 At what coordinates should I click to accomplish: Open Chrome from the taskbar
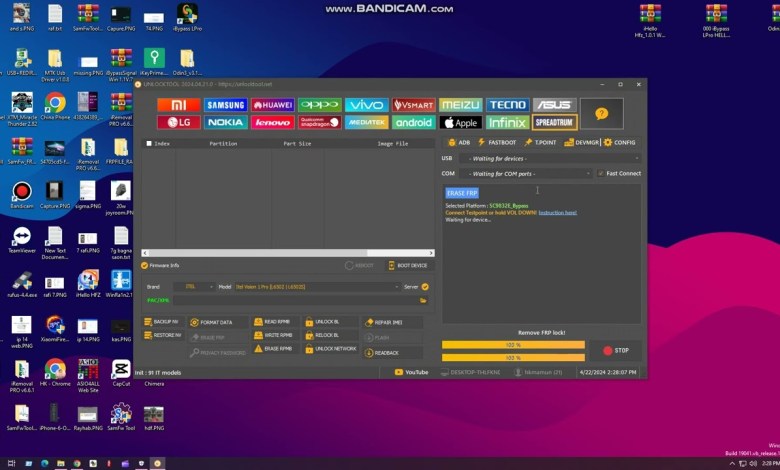point(77,464)
